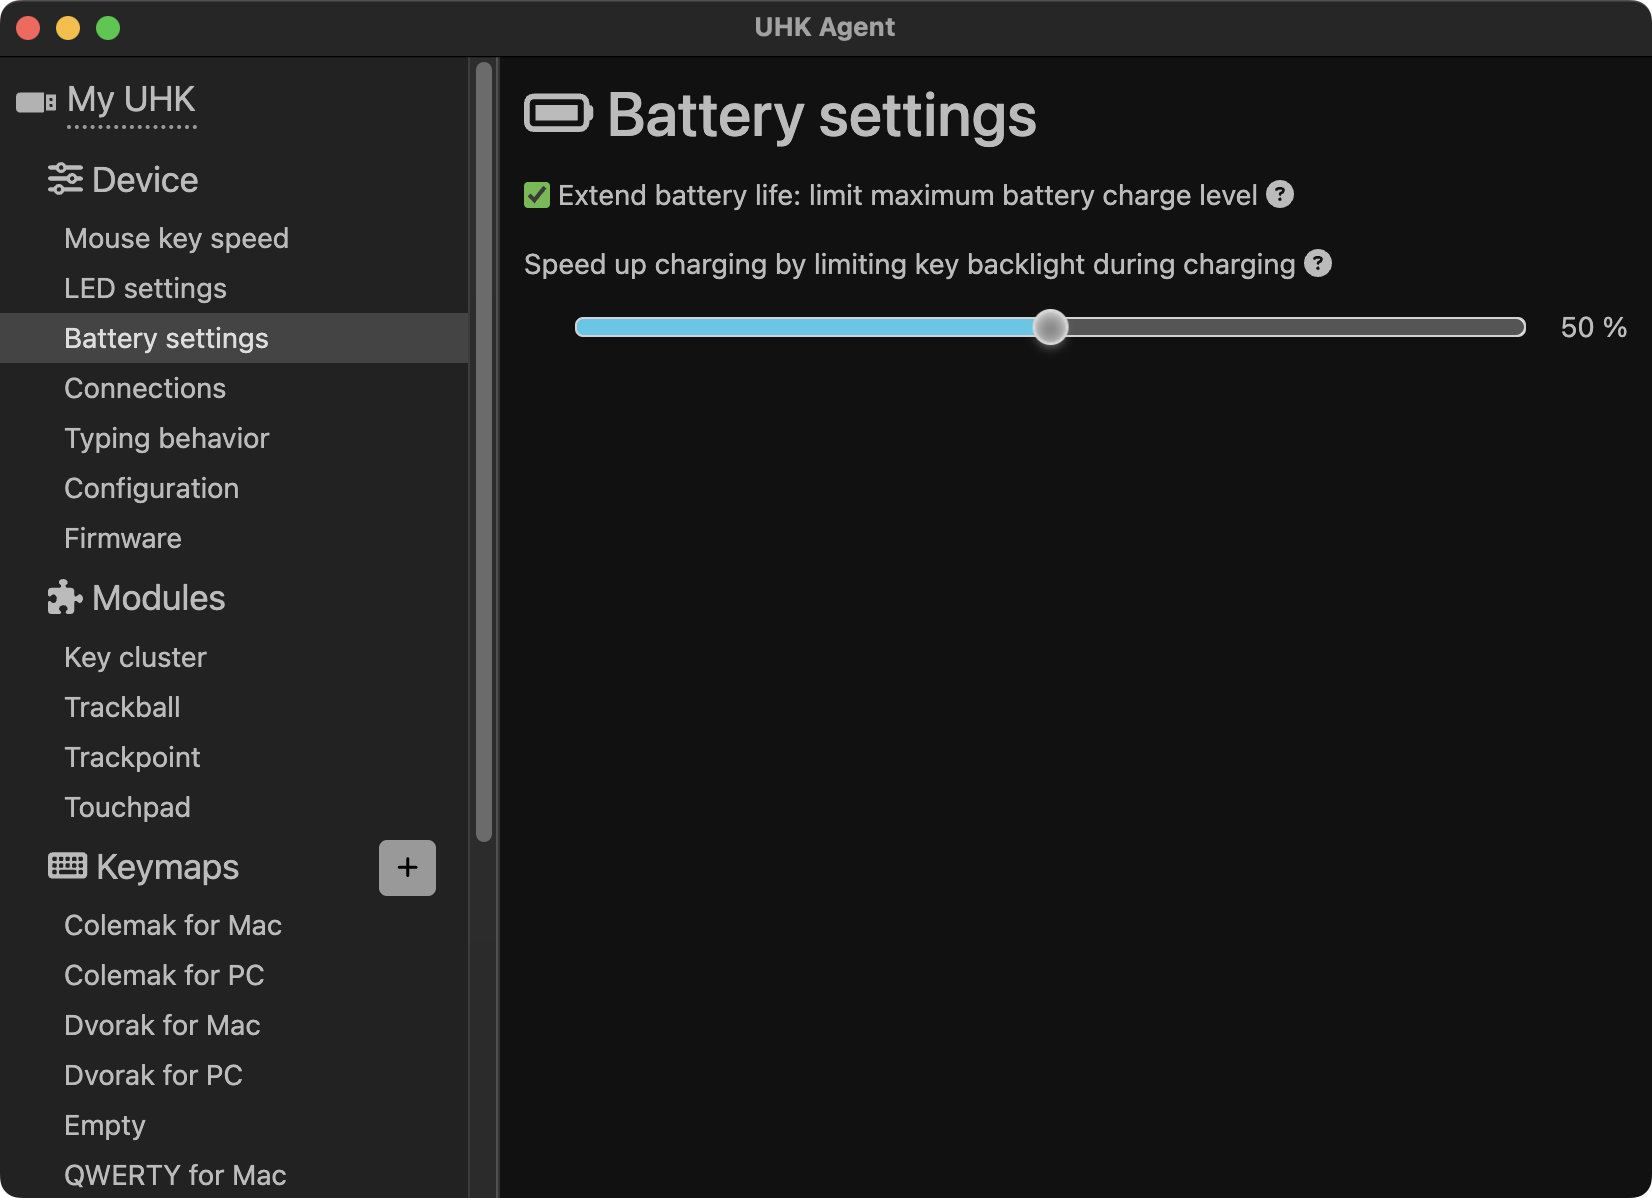This screenshot has height=1198, width=1652.
Task: Open Typing behavior settings
Action: coord(167,438)
